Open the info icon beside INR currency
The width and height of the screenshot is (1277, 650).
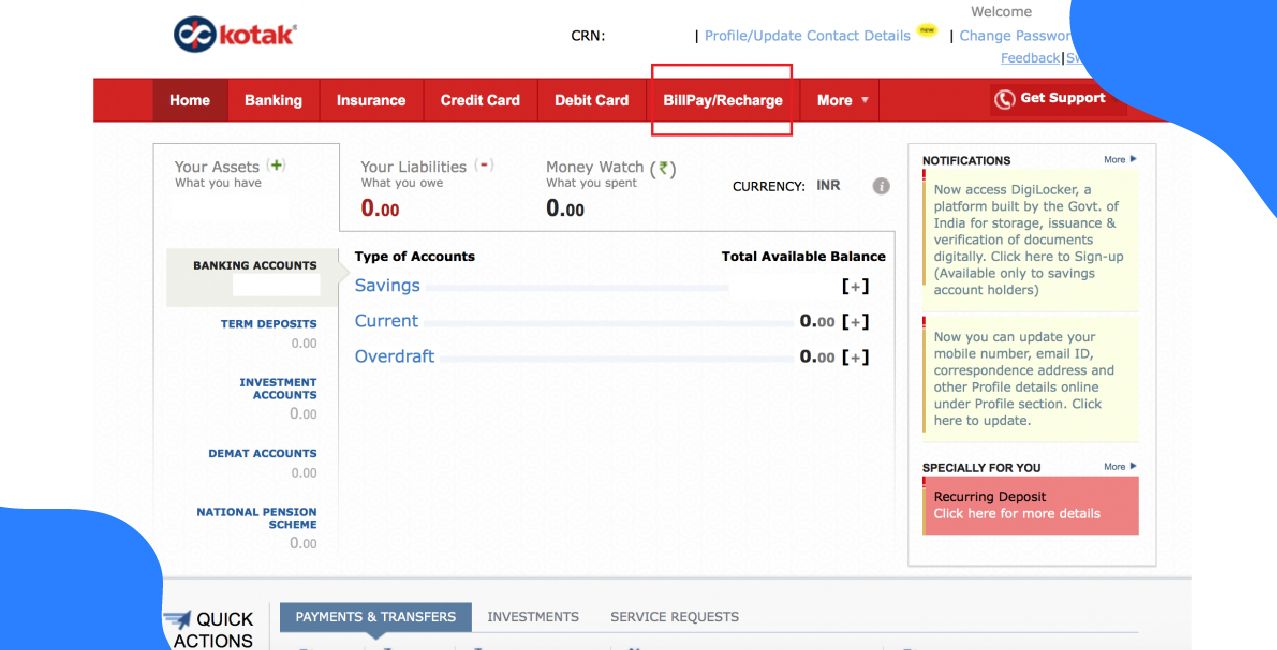pos(880,184)
